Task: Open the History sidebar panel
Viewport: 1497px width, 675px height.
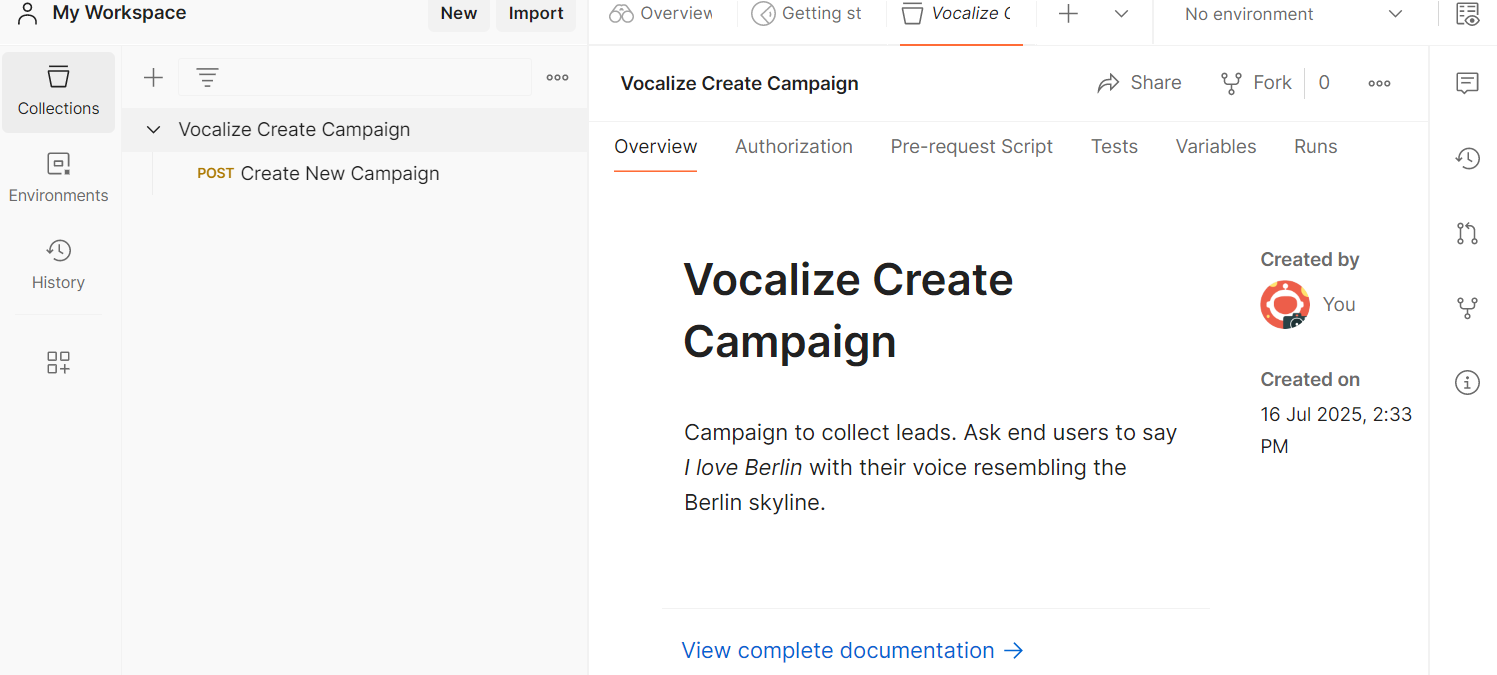Action: (59, 265)
